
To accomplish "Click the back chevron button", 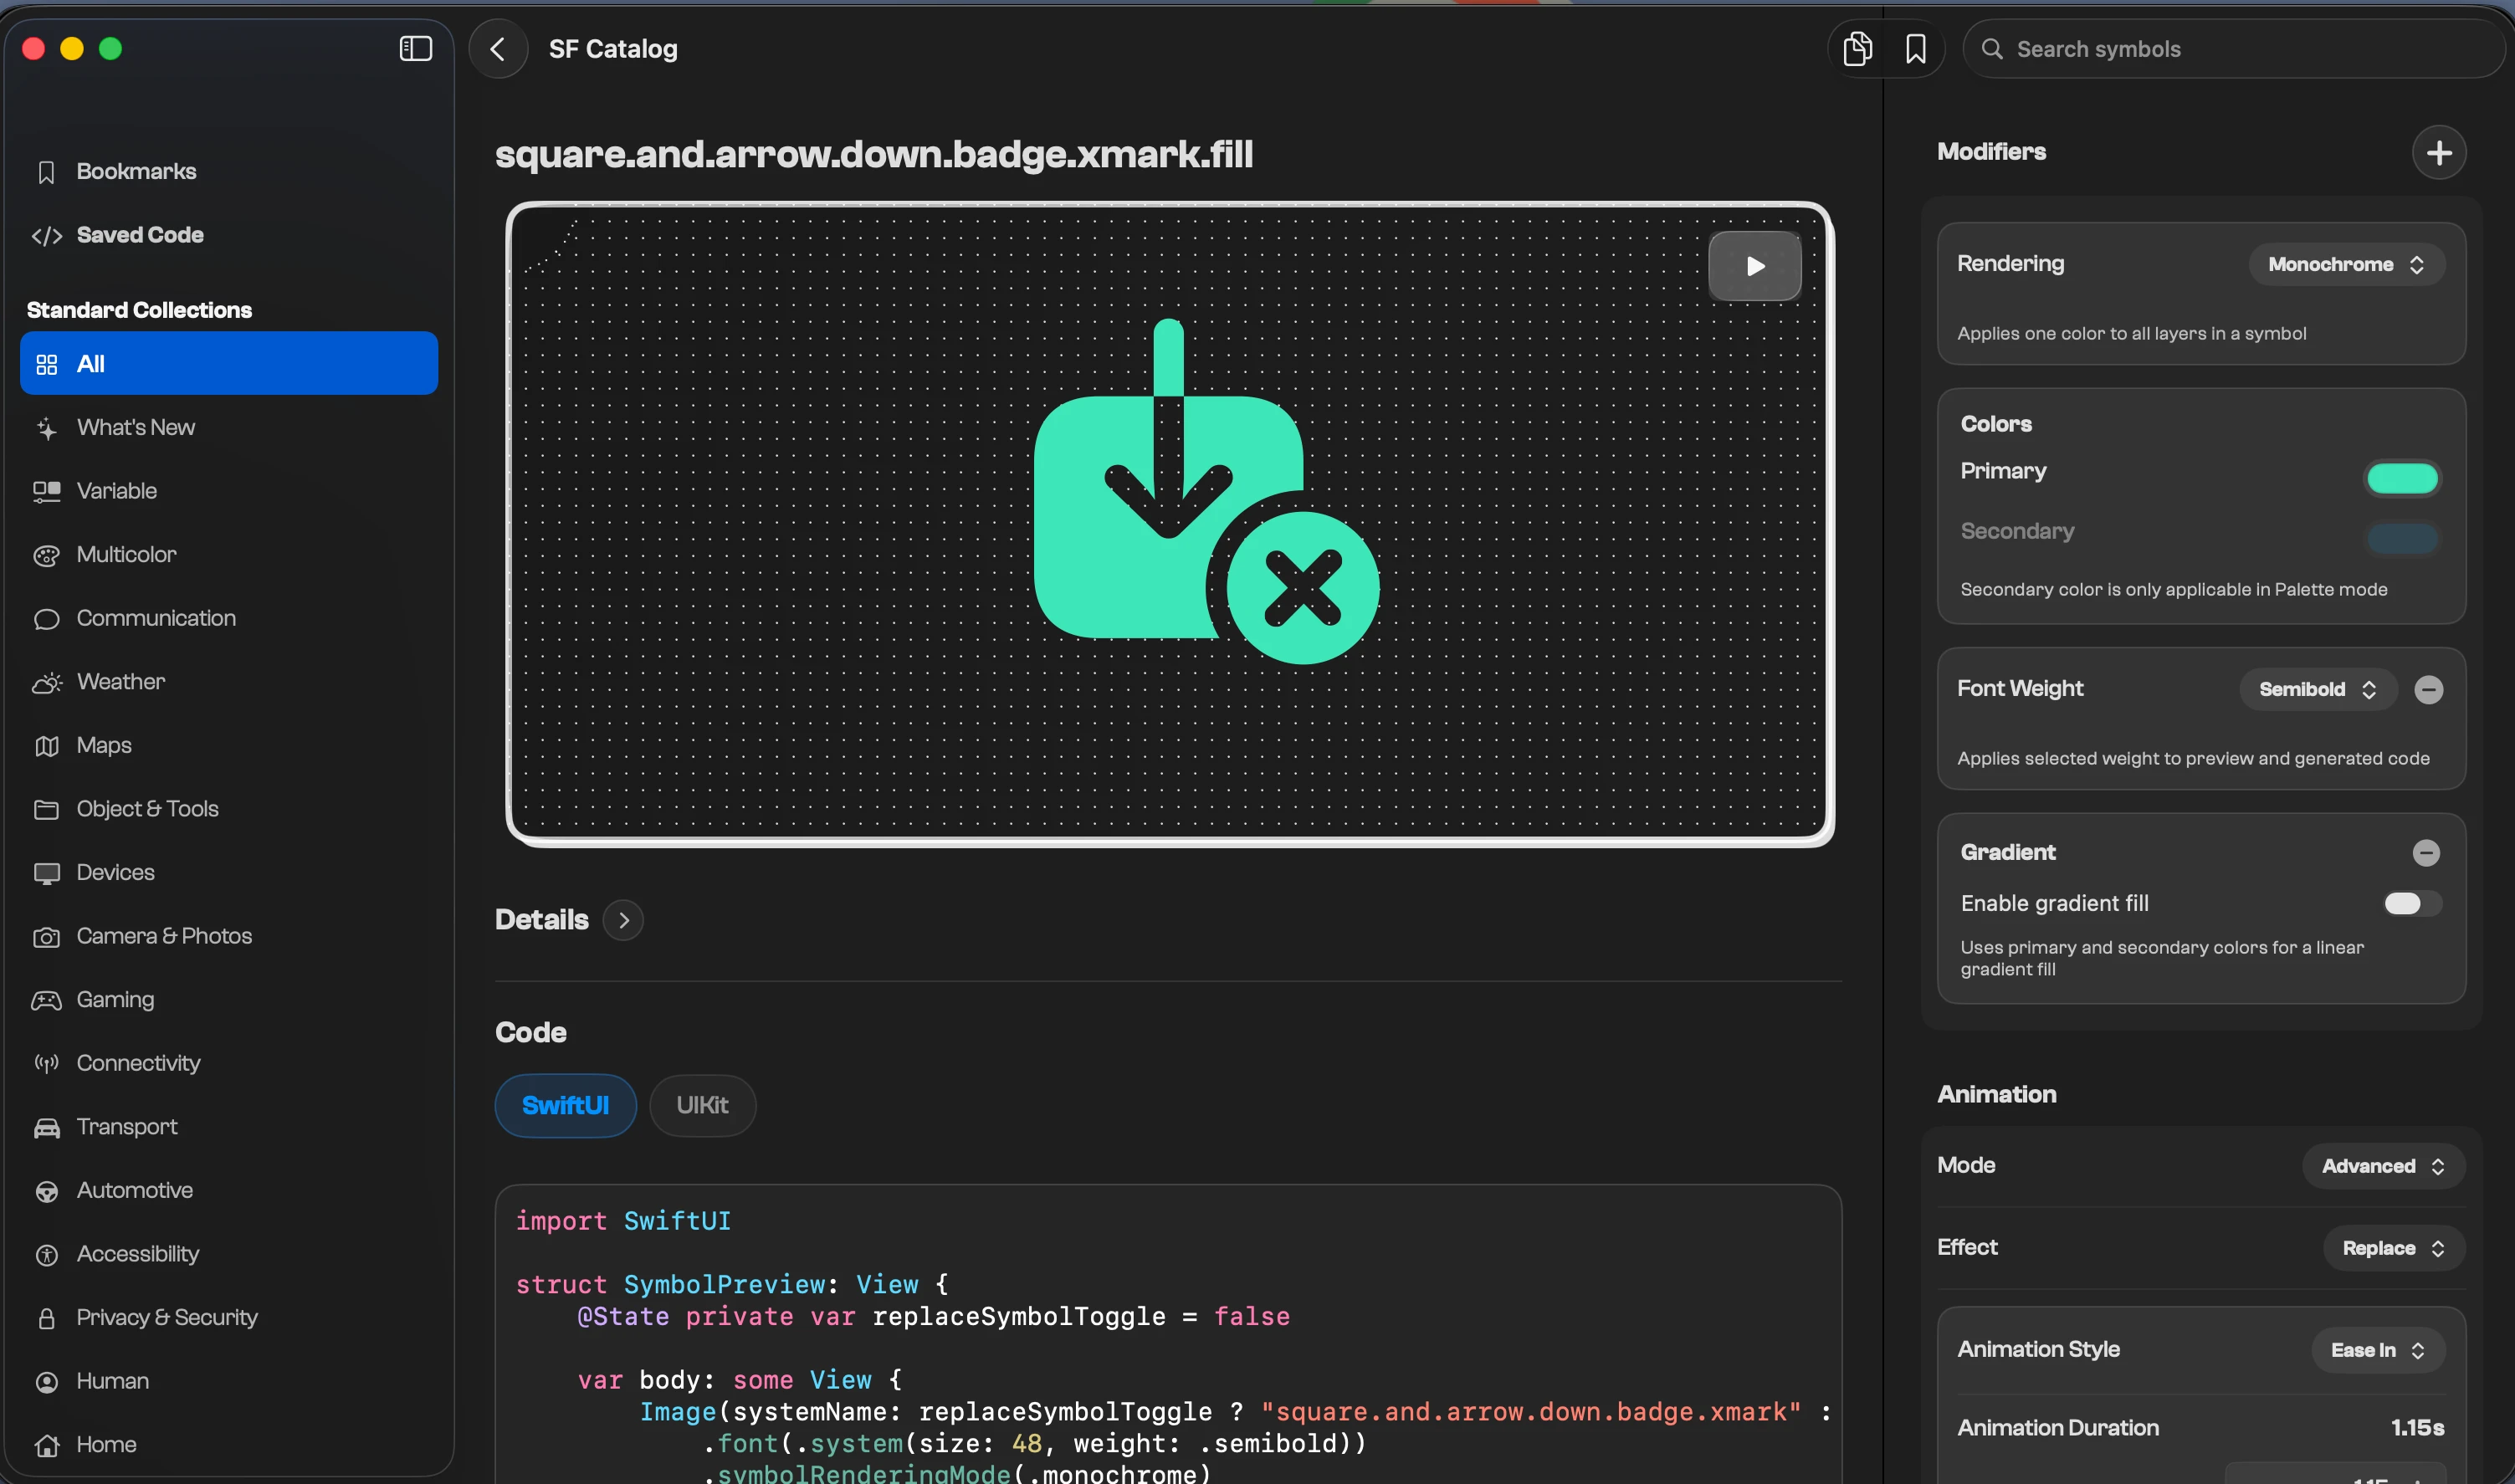I will click(x=498, y=49).
